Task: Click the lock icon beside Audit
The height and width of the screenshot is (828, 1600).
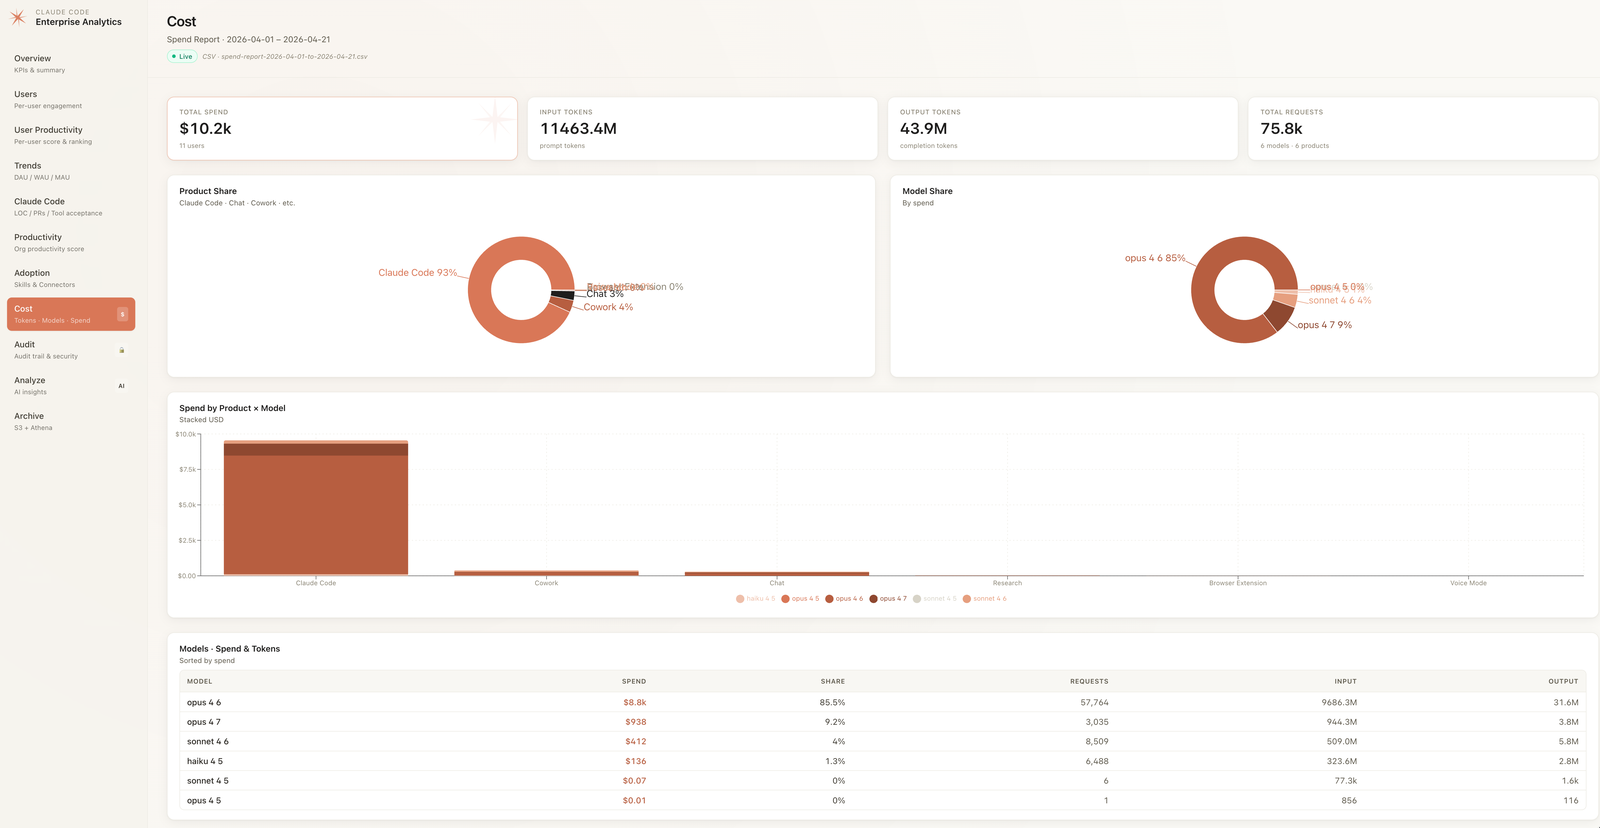Action: coord(122,350)
